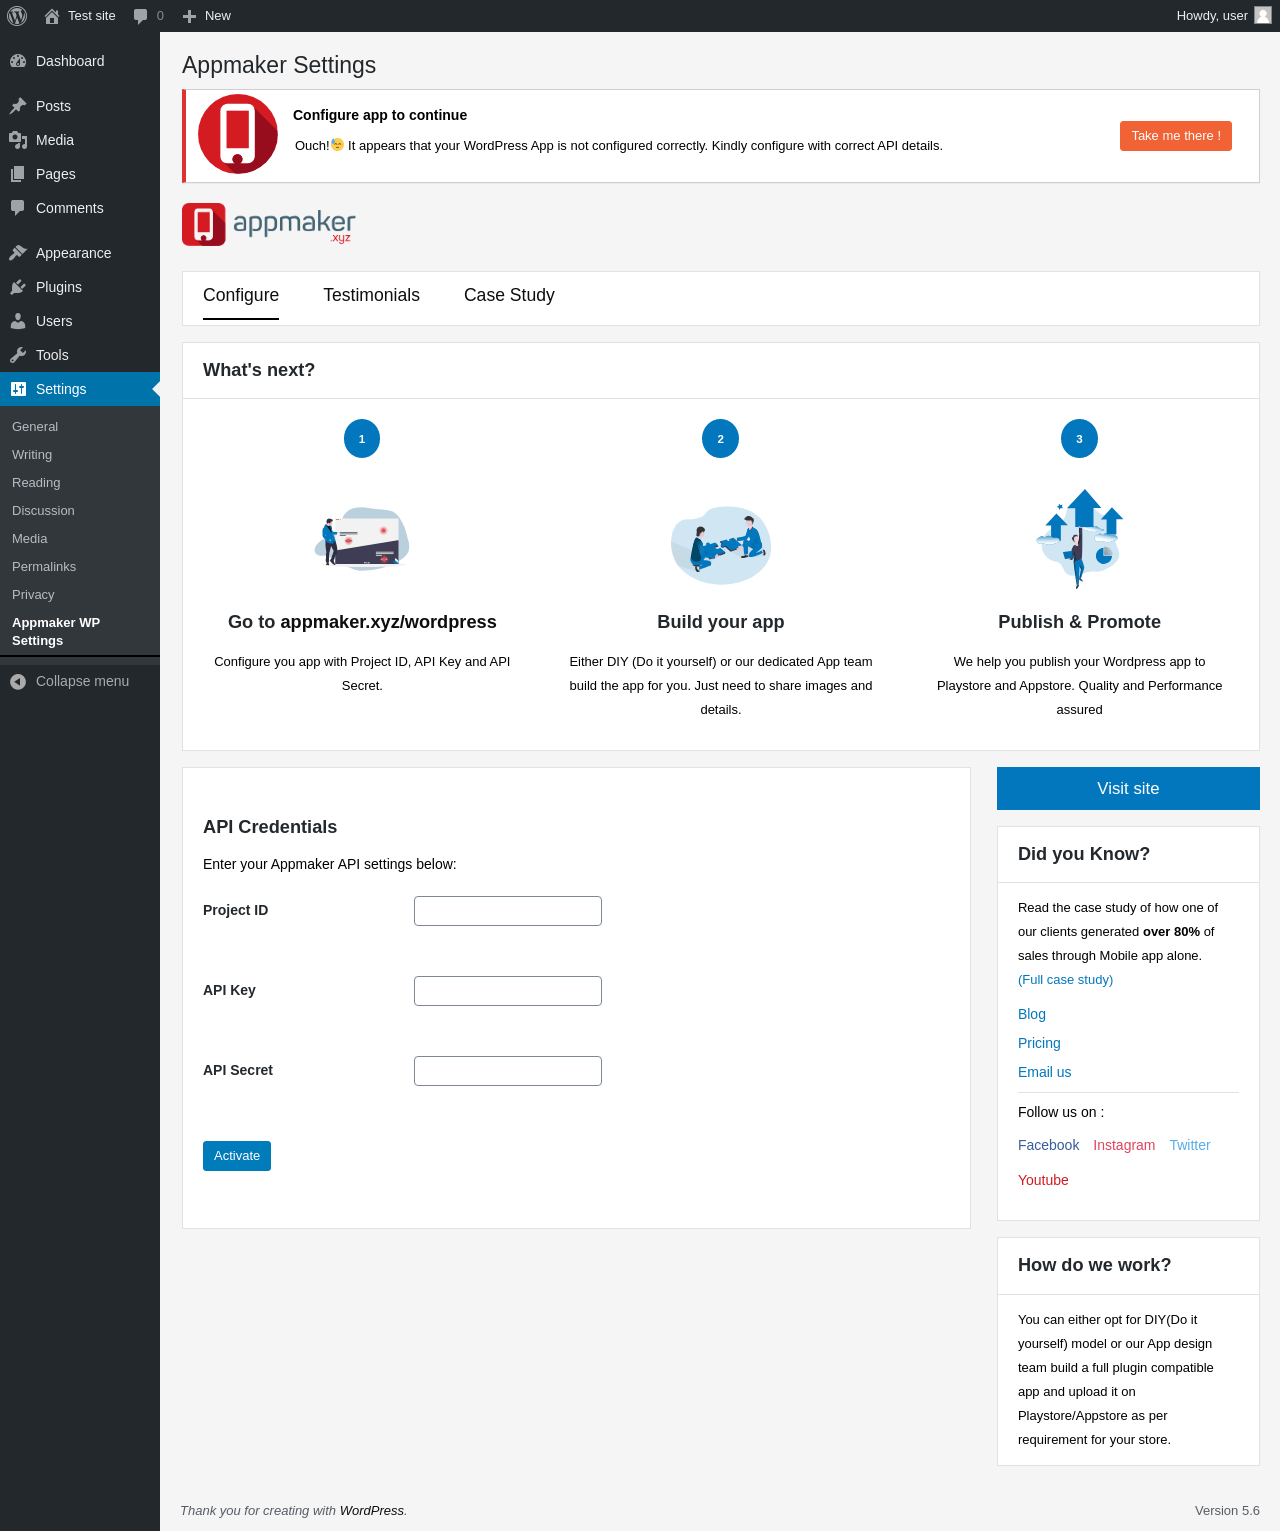Switch to the Testimonials tab
The width and height of the screenshot is (1280, 1531).
point(372,295)
